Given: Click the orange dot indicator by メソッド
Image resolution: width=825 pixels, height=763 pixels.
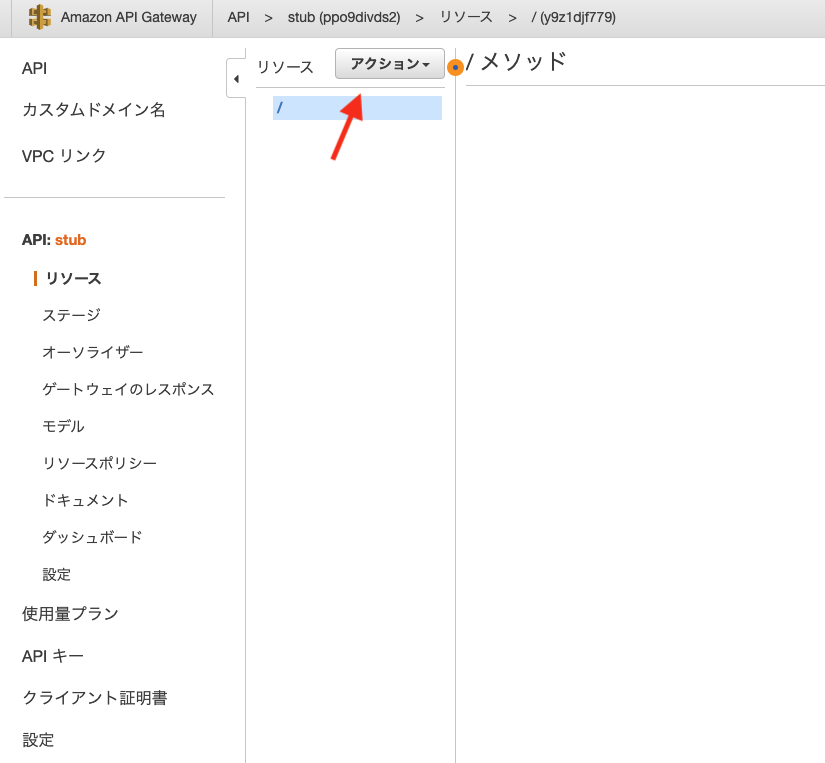Looking at the screenshot, I should pyautogui.click(x=455, y=67).
